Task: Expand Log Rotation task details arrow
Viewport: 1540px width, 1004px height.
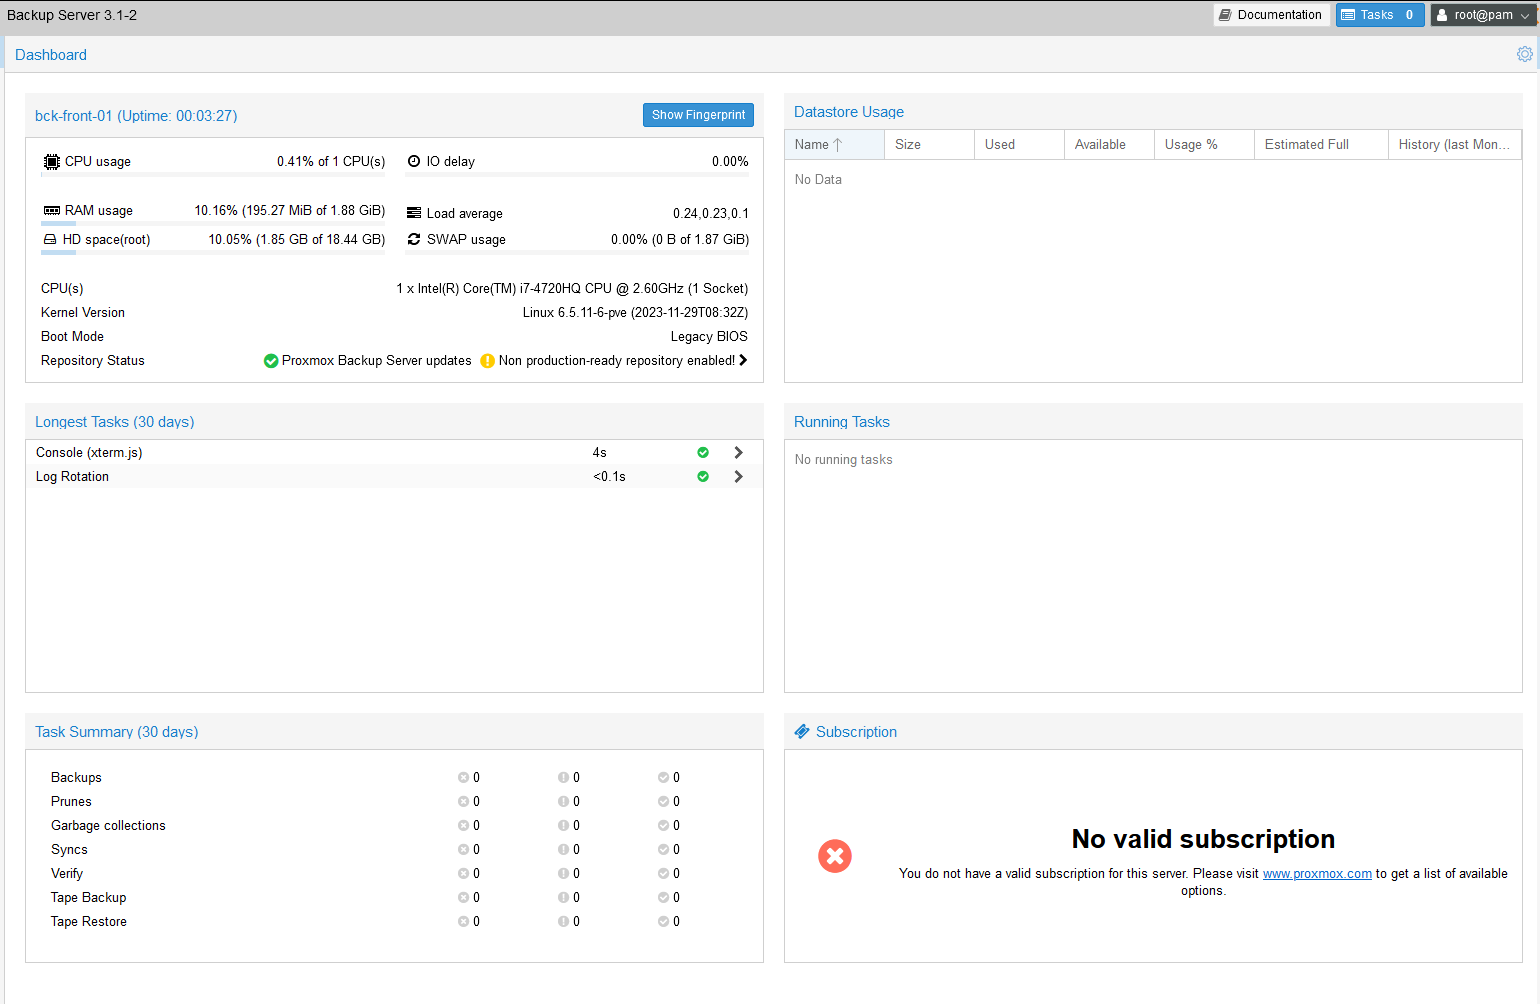Action: point(738,477)
